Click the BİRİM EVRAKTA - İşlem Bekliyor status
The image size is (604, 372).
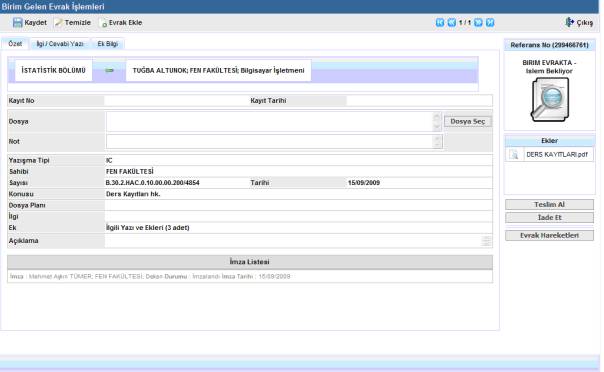click(549, 67)
